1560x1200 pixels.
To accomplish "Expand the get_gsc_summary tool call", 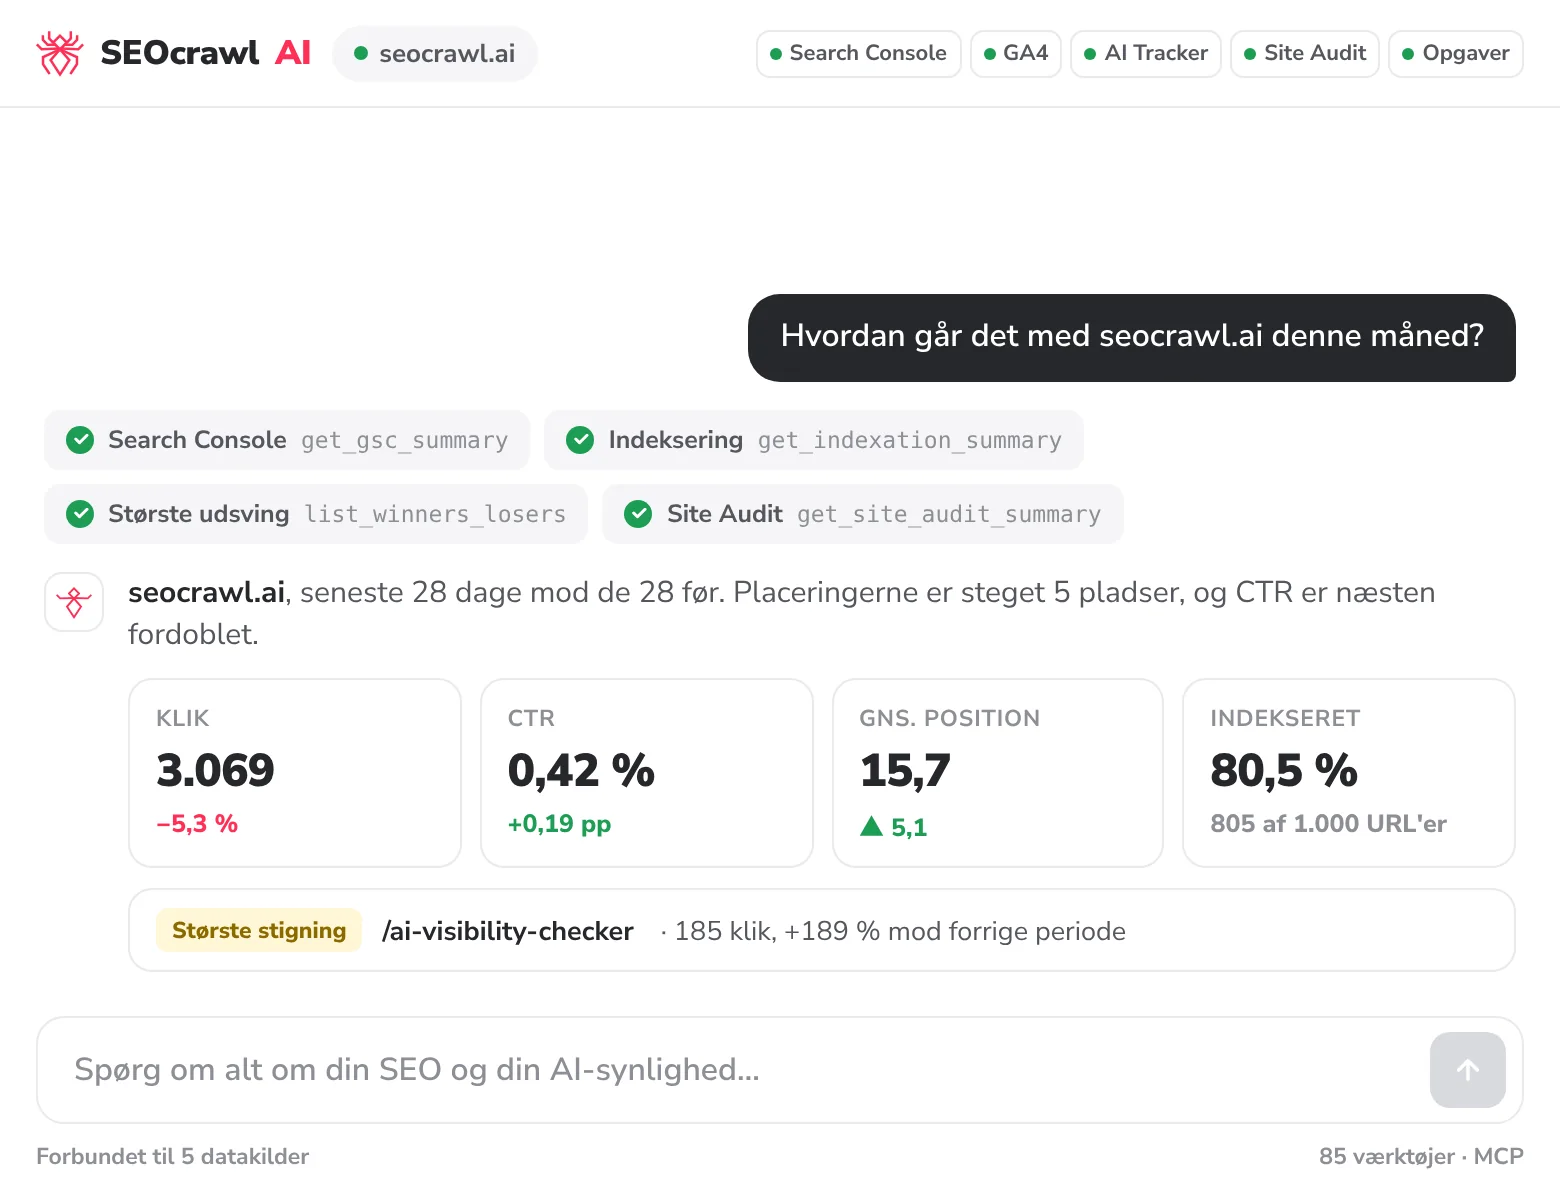I will (287, 440).
